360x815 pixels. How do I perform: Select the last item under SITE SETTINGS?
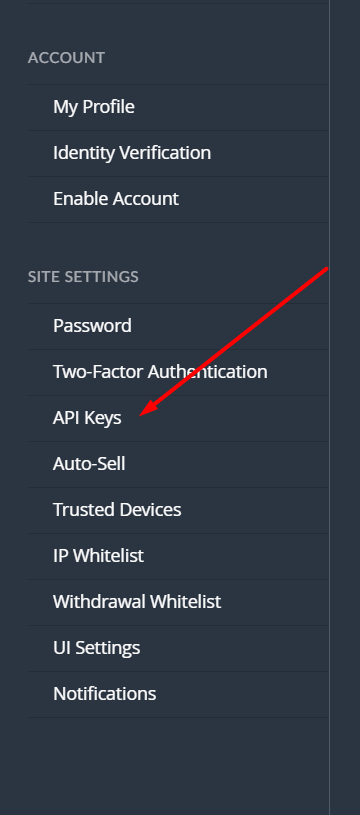click(178, 694)
